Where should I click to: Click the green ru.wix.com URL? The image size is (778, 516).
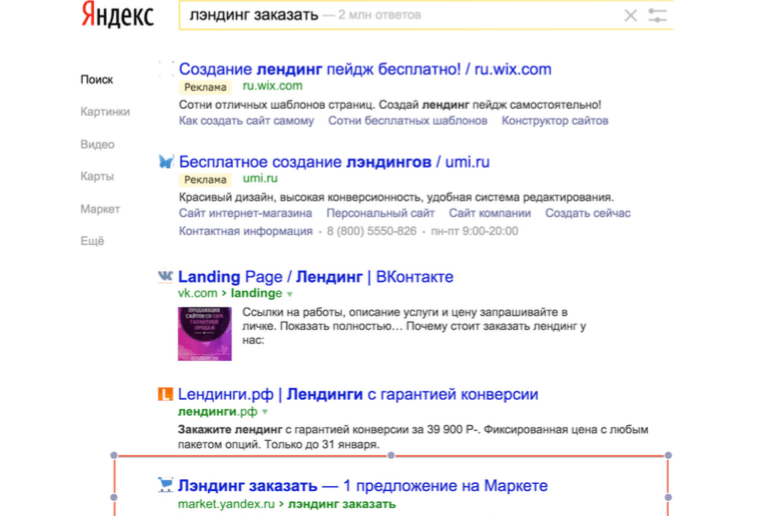[x=272, y=86]
